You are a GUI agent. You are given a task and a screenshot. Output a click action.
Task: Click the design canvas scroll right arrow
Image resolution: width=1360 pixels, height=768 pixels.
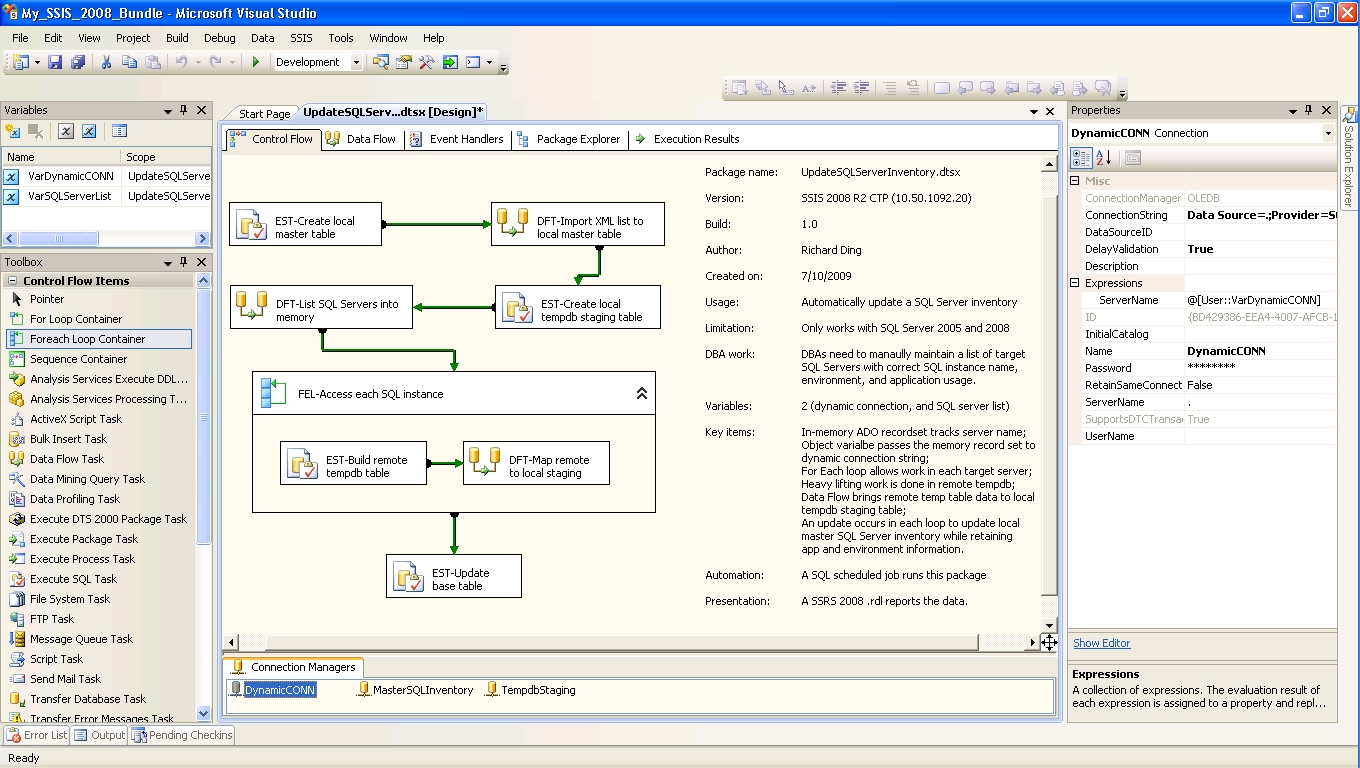[x=1033, y=642]
